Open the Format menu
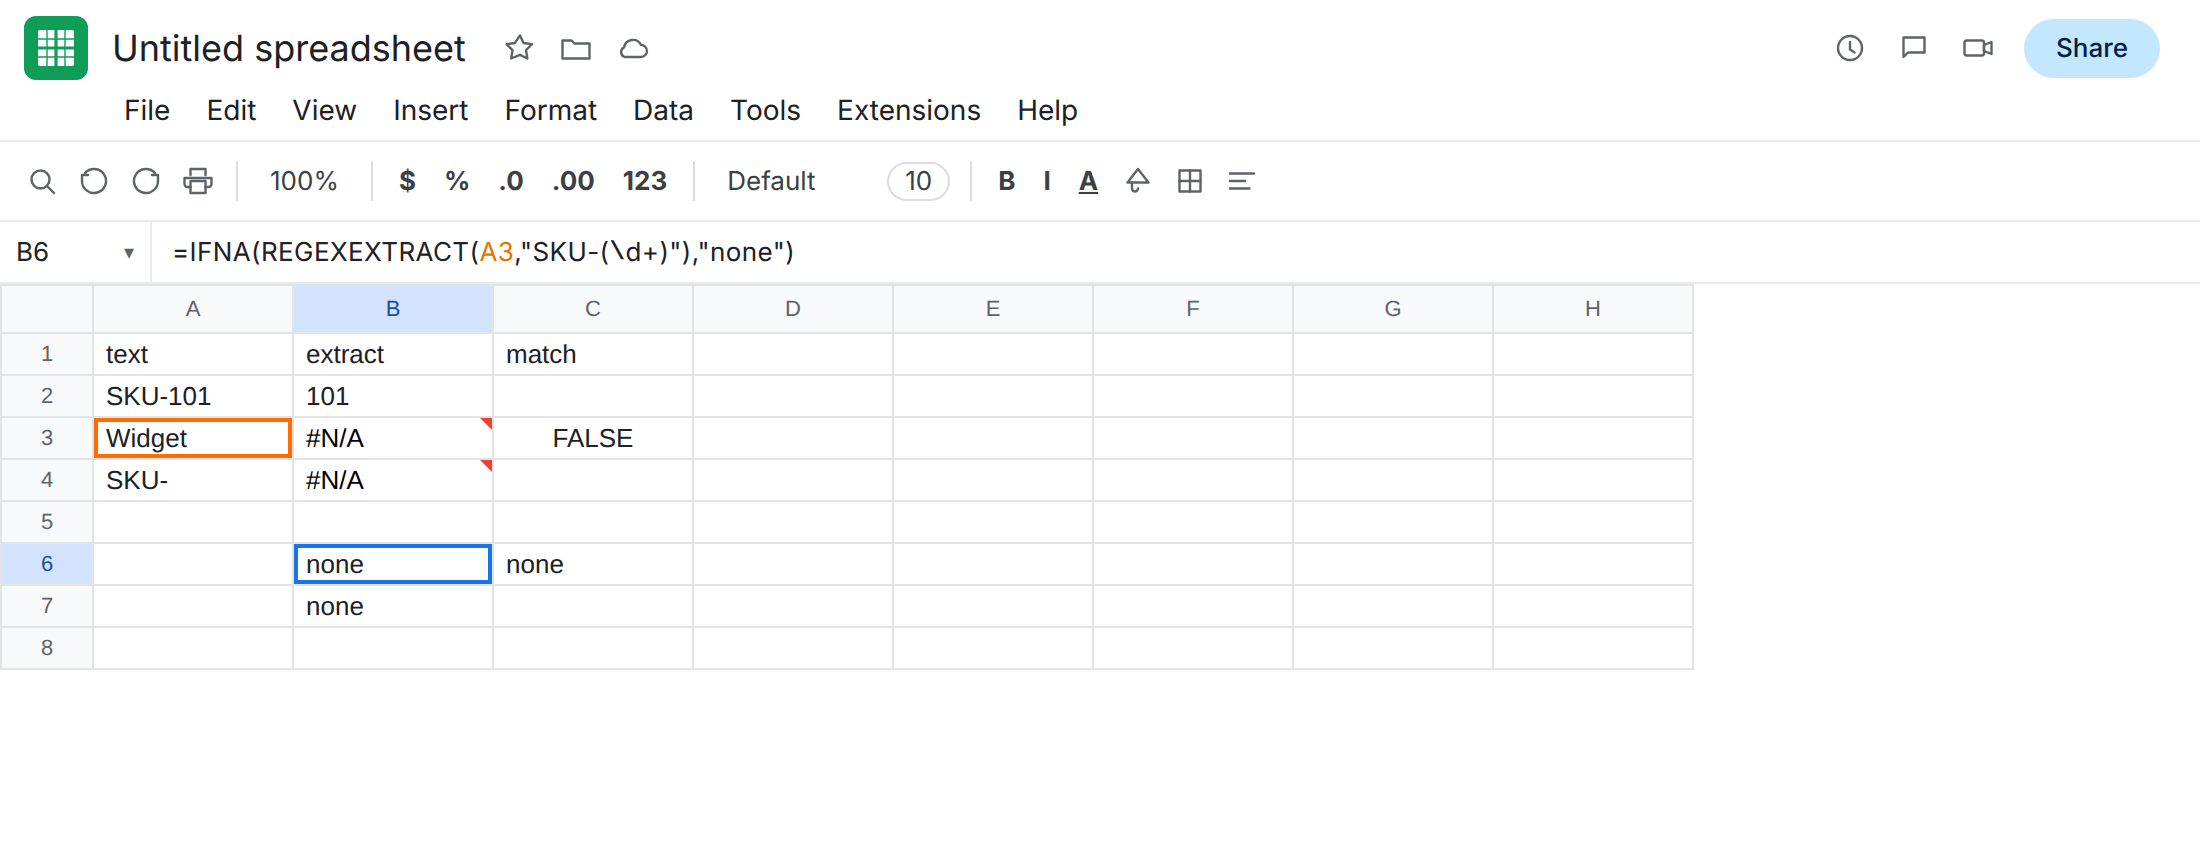This screenshot has height=860, width=2200. pyautogui.click(x=550, y=110)
